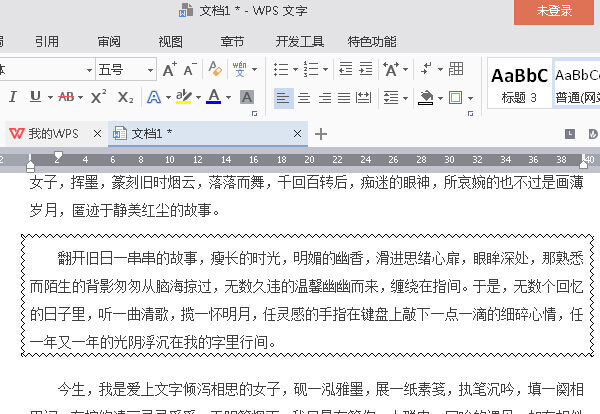Click the decrease font size icon

click(x=190, y=70)
